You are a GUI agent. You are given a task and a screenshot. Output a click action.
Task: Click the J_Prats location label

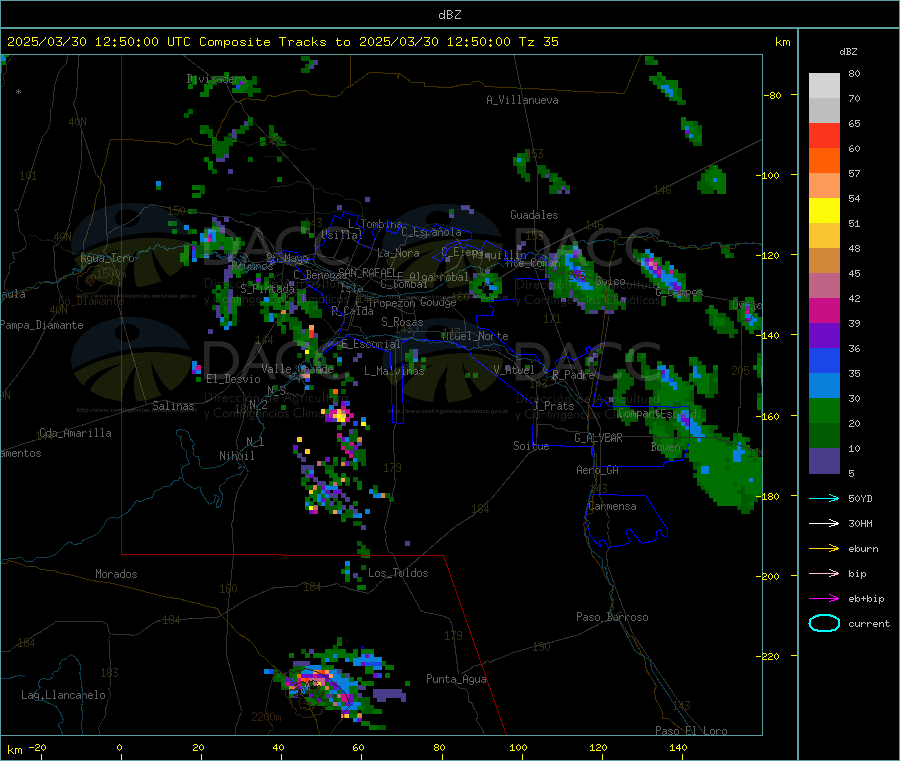click(553, 406)
